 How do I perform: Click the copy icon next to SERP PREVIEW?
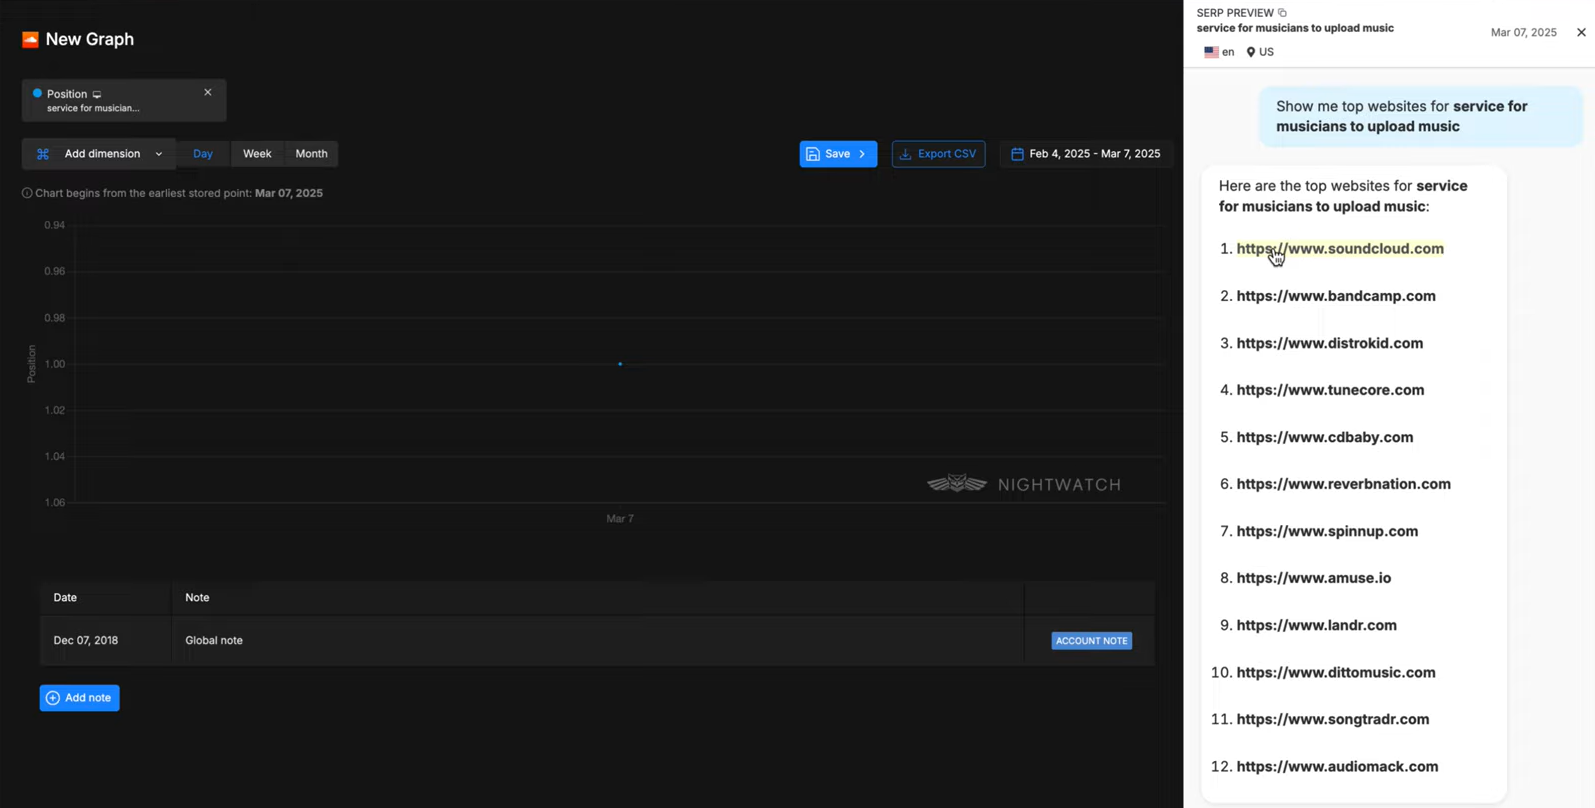point(1282,13)
